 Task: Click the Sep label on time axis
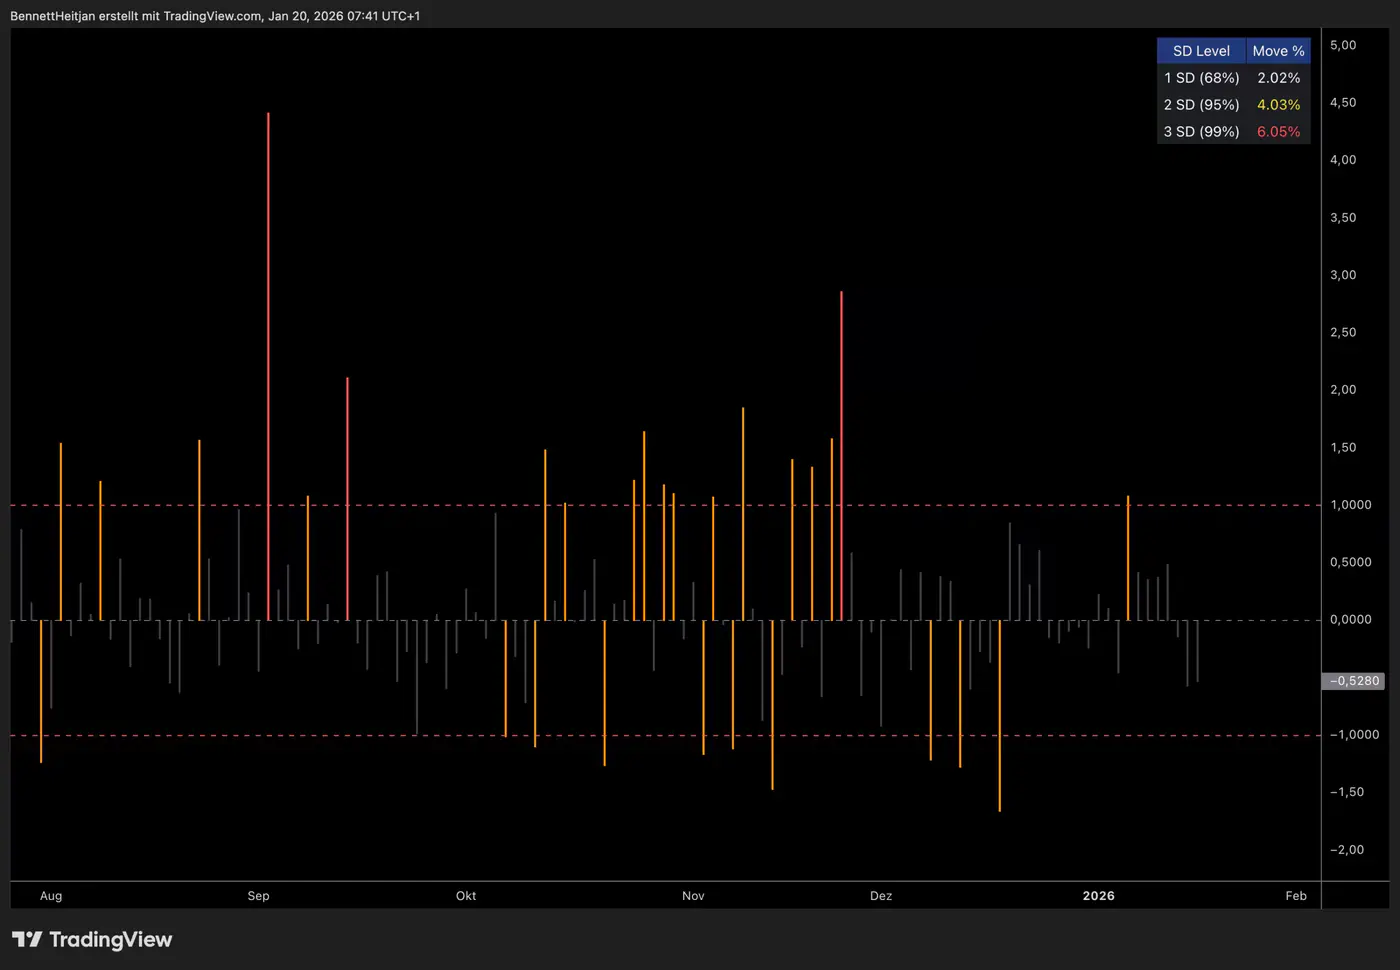[x=258, y=896]
